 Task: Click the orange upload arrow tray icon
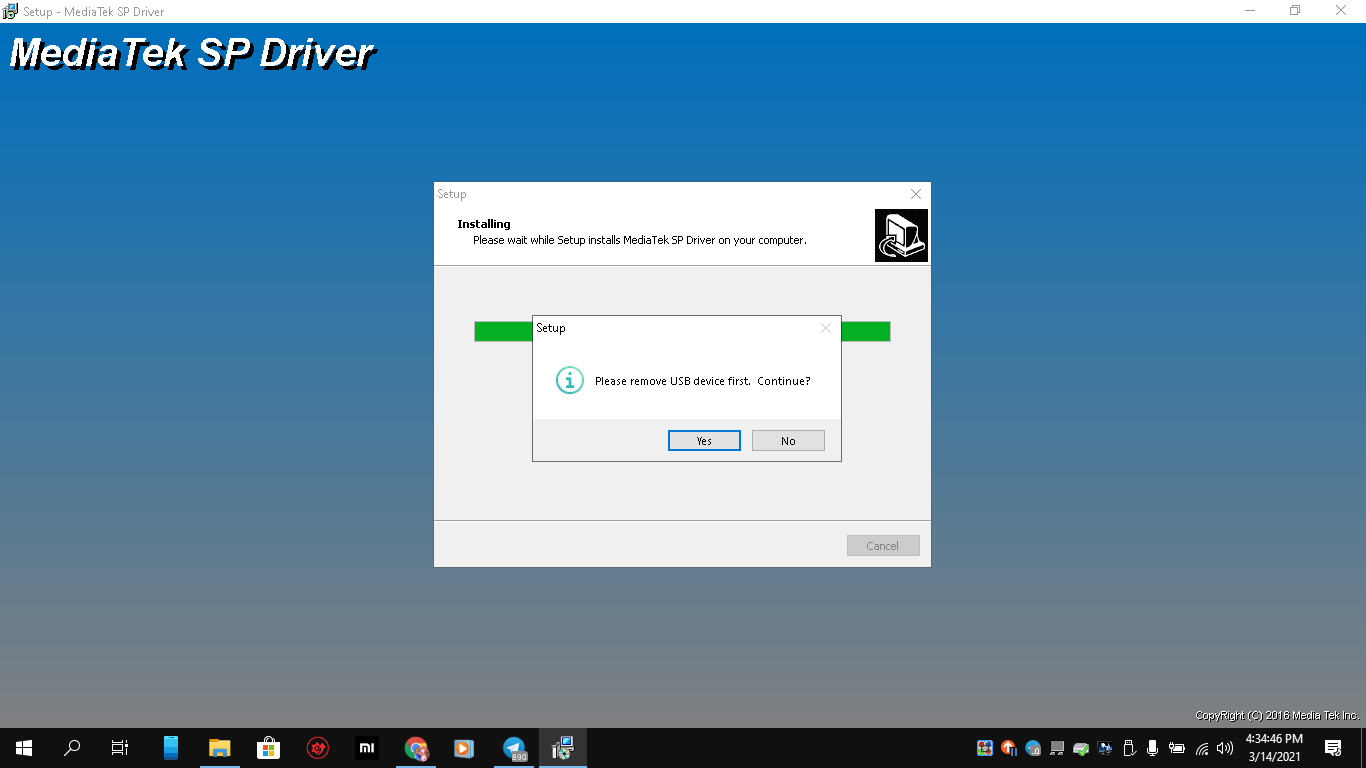[x=1009, y=748]
